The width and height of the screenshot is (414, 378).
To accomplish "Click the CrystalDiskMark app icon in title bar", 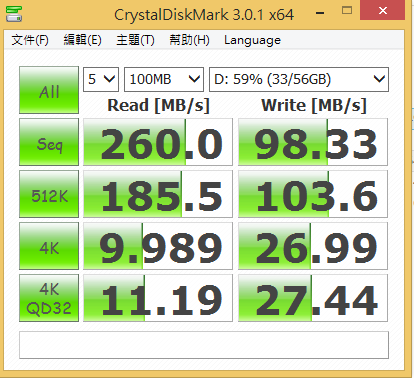I will click(14, 14).
